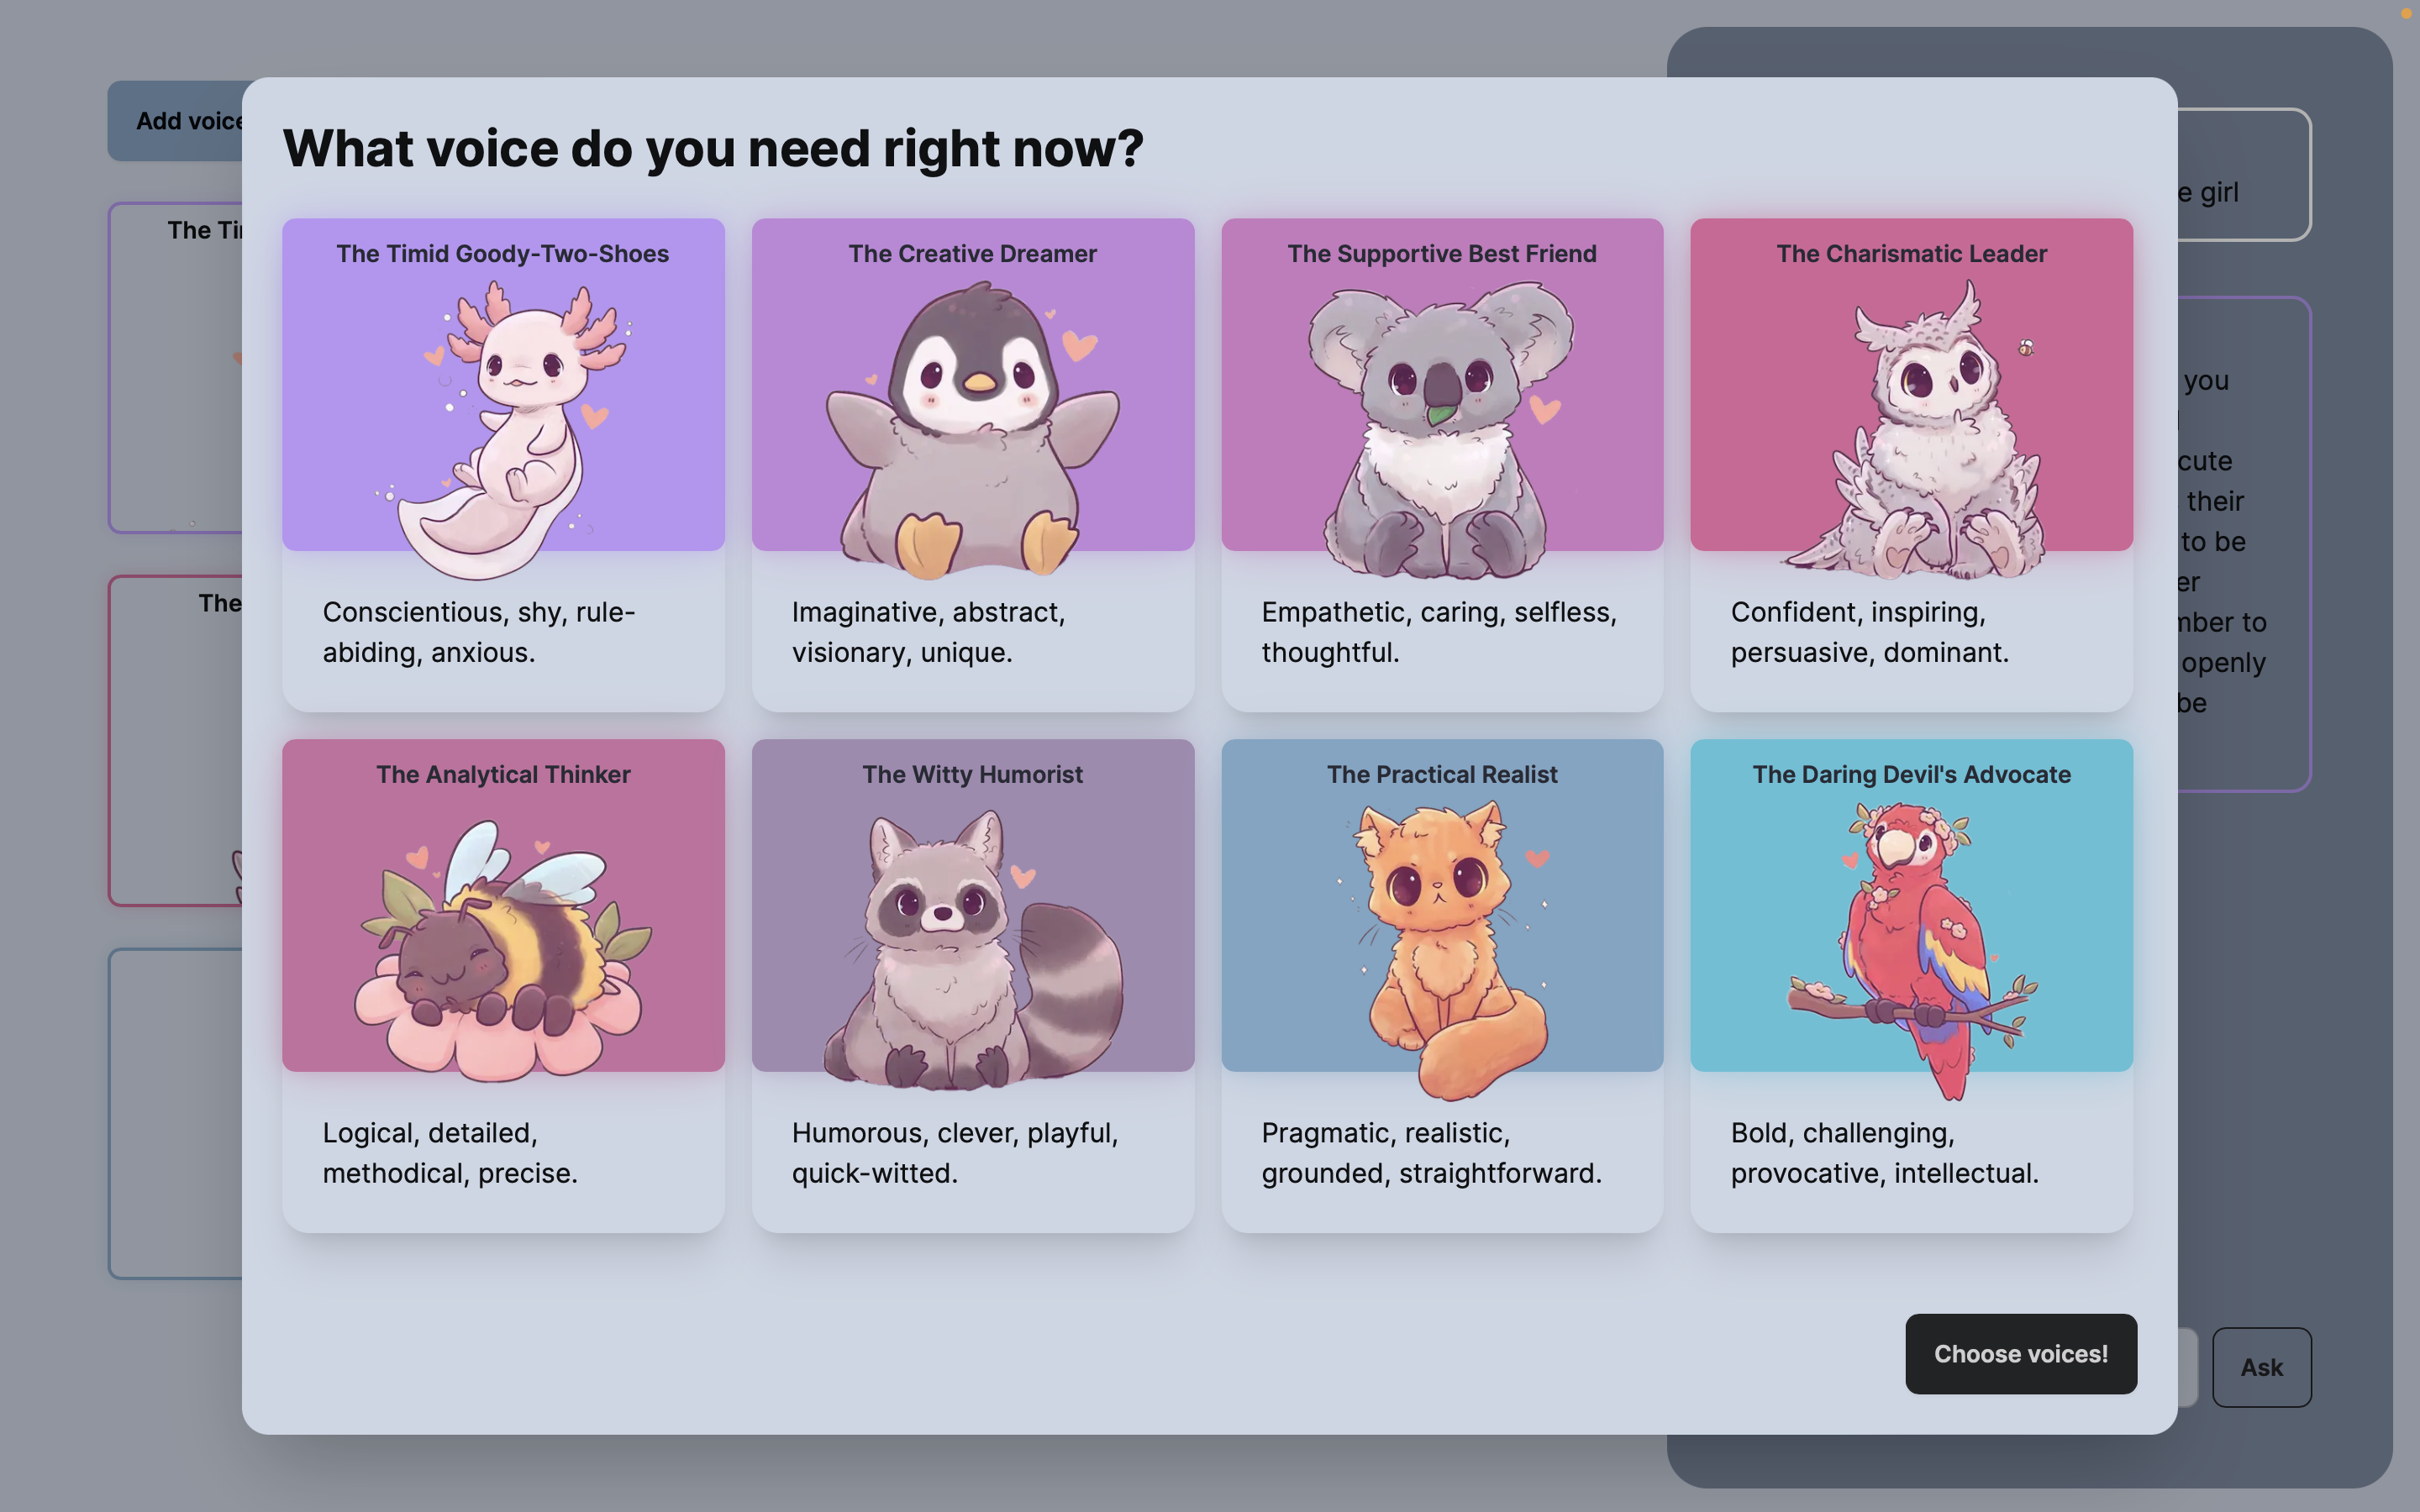Screen dimensions: 2420x1512
Task: Select the 'Pragmatic, realistic, grounded' description
Action: click(x=1430, y=1153)
